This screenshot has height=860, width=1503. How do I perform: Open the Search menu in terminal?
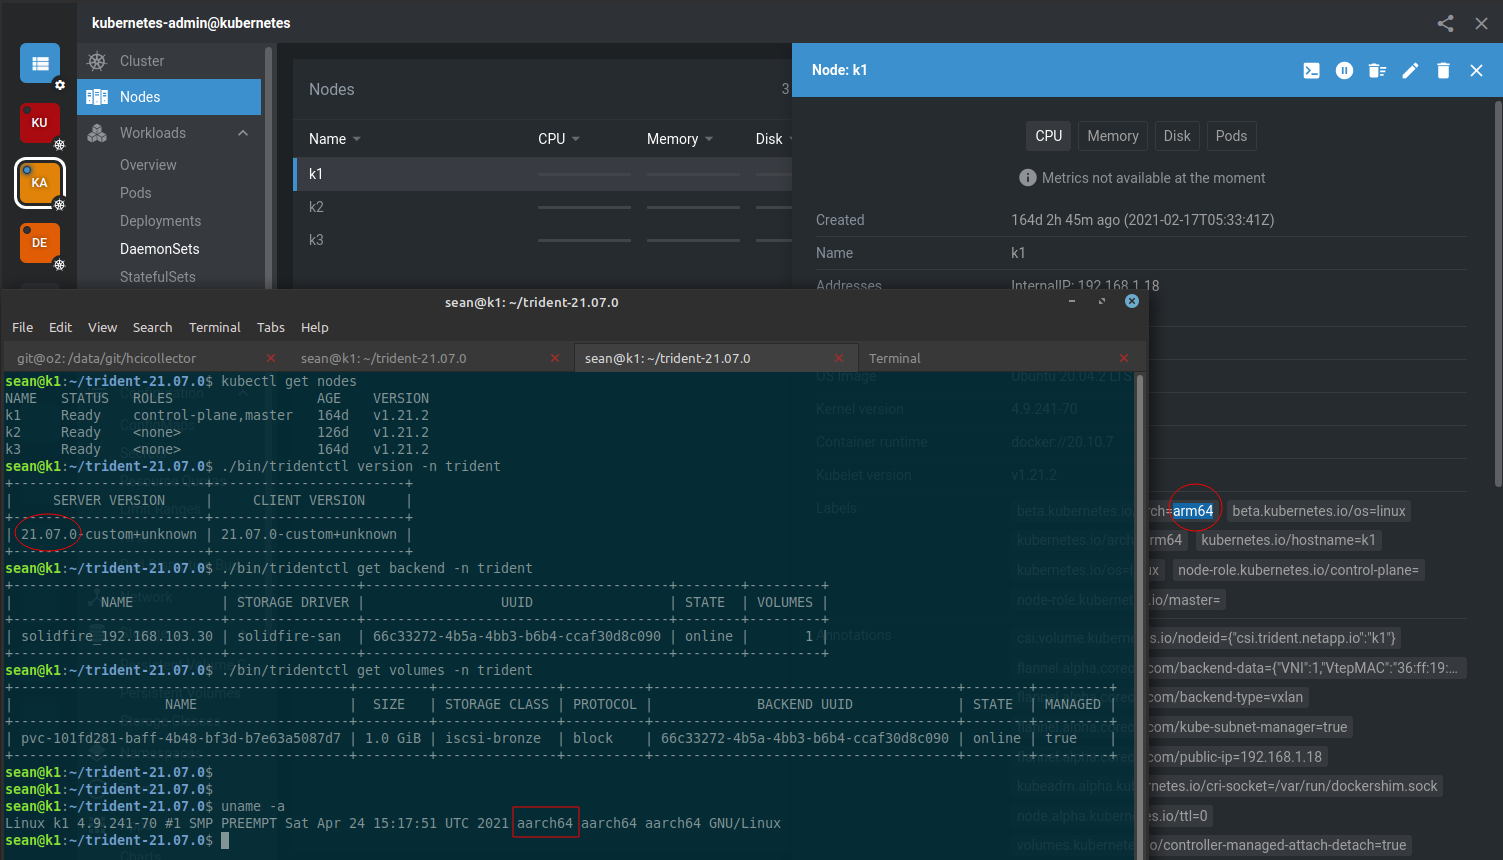click(x=153, y=327)
